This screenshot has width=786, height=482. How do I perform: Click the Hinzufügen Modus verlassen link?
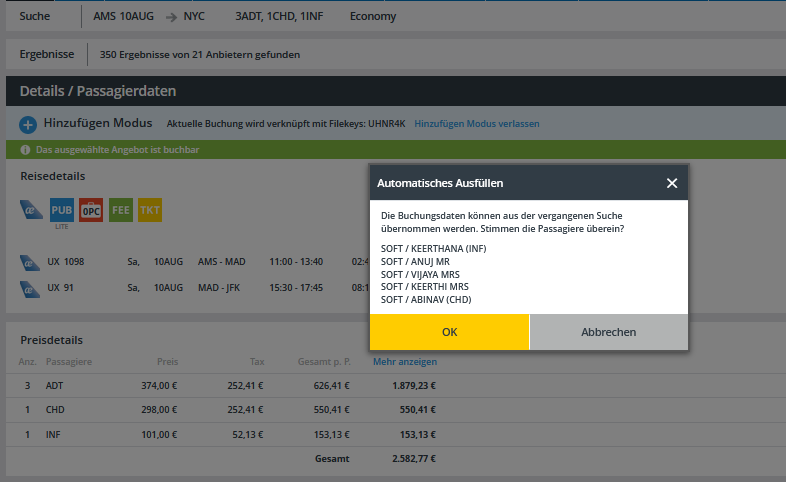click(x=476, y=124)
